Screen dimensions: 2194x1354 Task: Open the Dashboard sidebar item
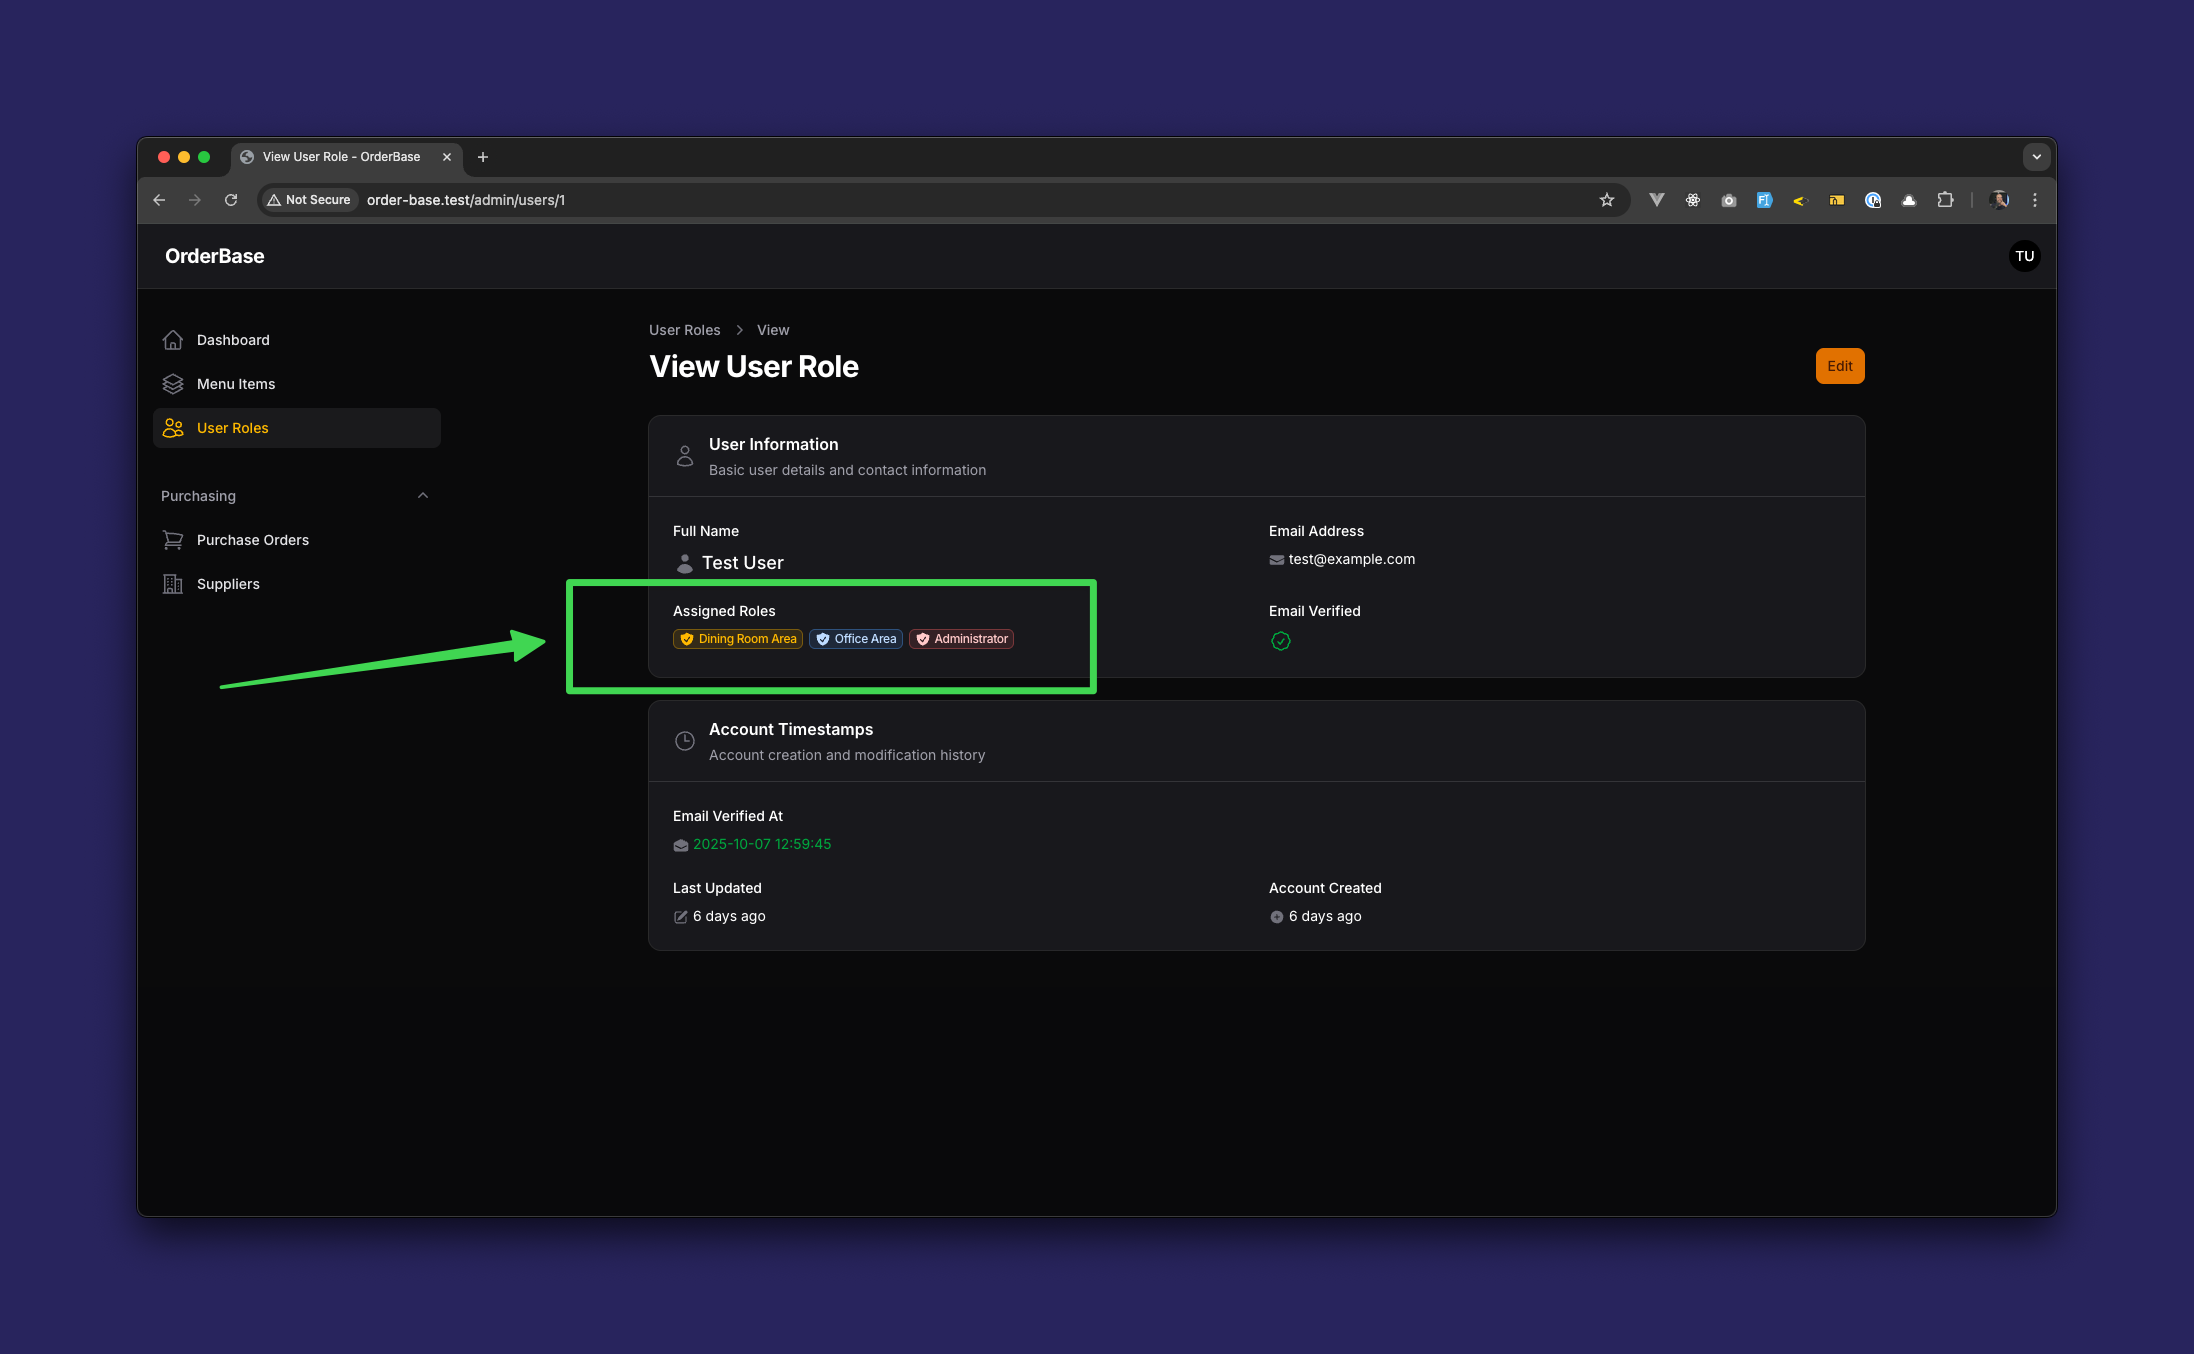click(x=232, y=340)
